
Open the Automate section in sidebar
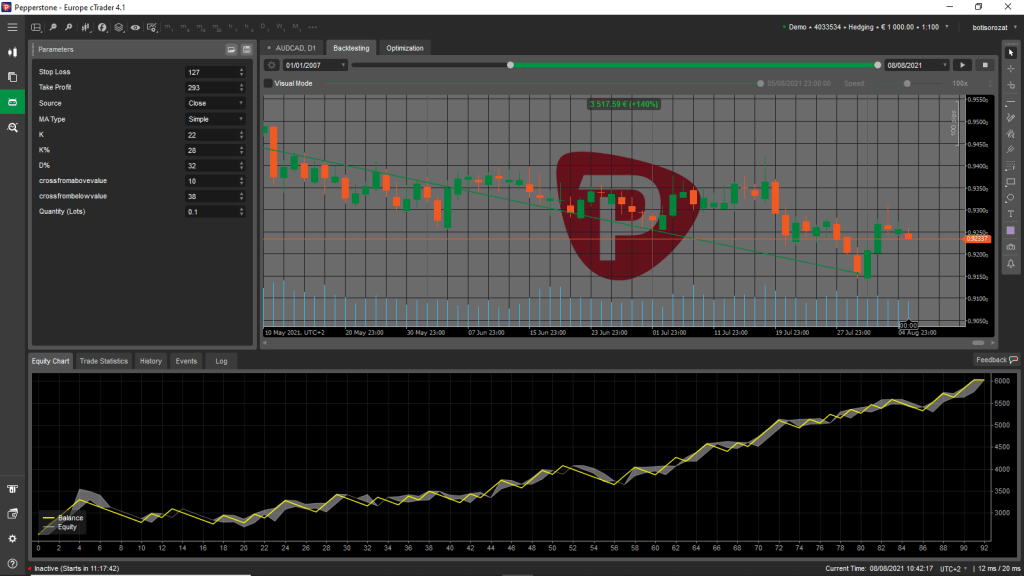coord(13,102)
